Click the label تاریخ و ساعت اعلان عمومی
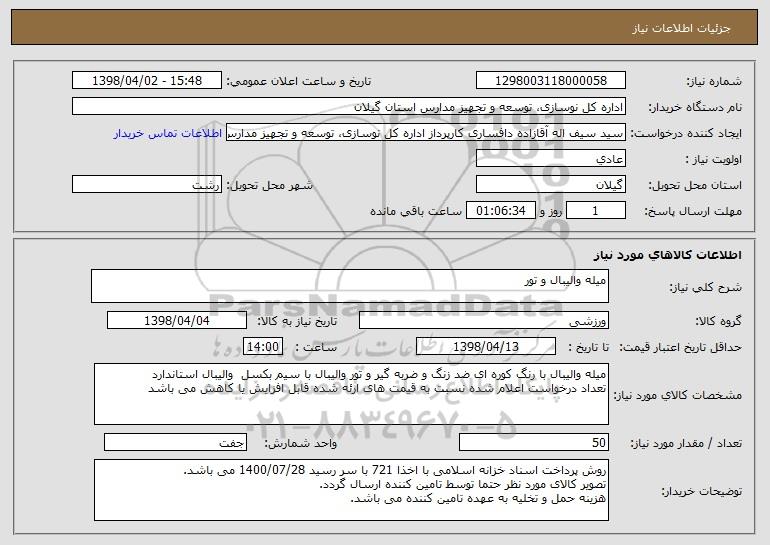The width and height of the screenshot is (770, 545). 299,82
